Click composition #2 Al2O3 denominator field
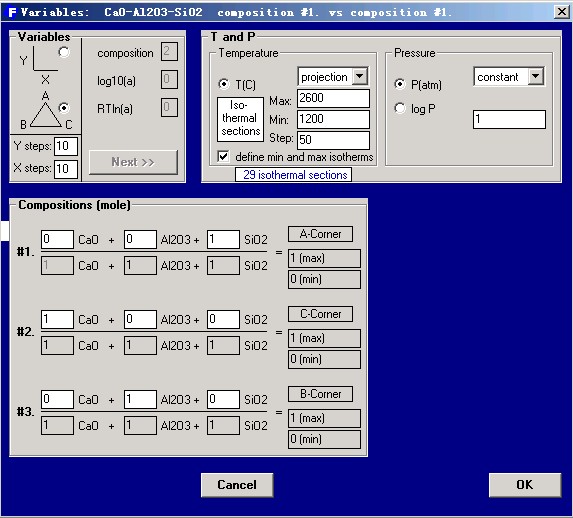573x518 pixels. click(140, 345)
